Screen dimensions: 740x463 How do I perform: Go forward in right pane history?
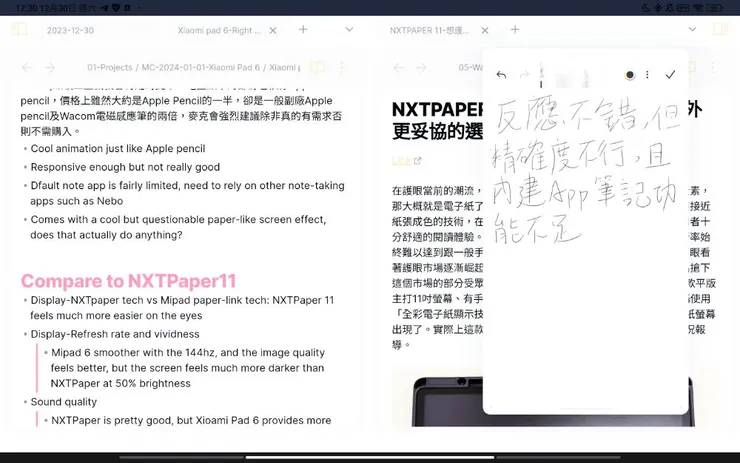tap(421, 67)
